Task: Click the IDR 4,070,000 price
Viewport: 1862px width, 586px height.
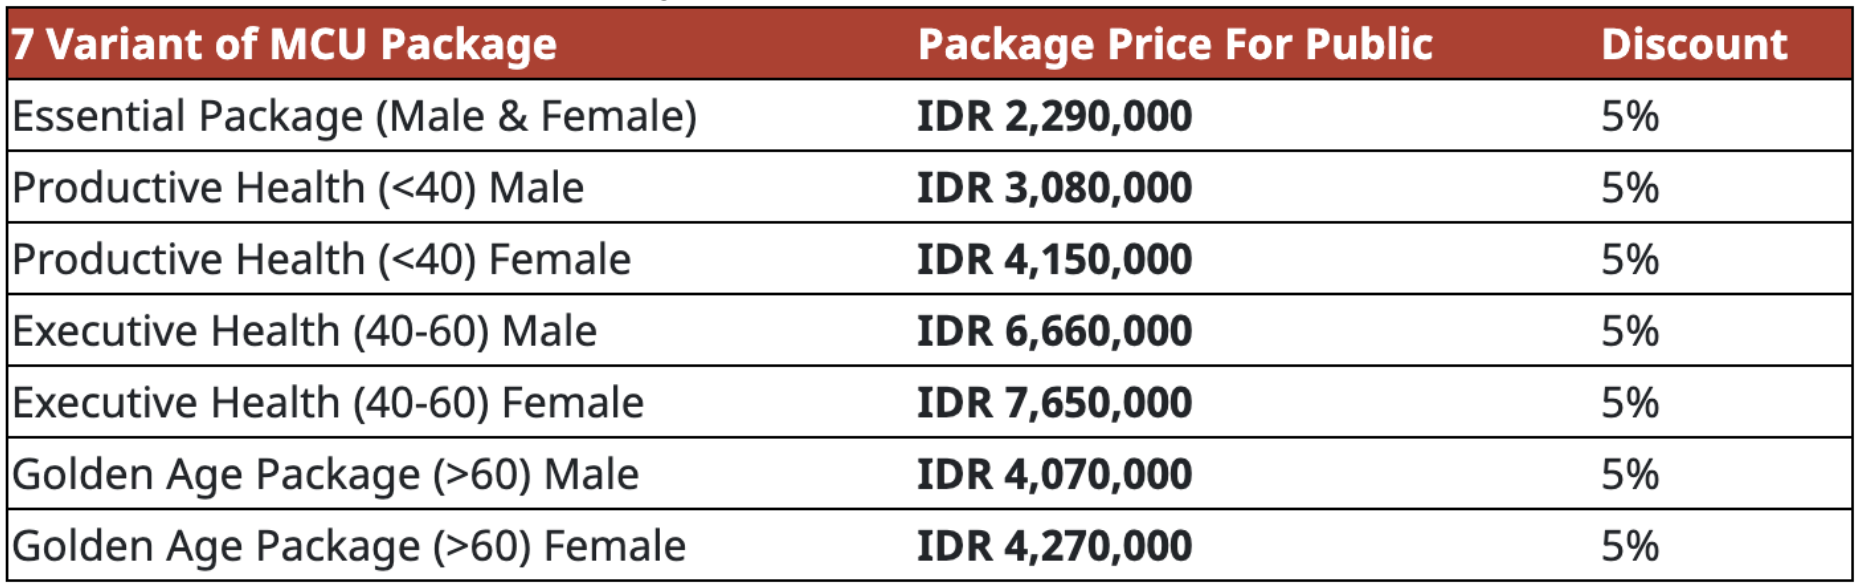Action: 1054,475
